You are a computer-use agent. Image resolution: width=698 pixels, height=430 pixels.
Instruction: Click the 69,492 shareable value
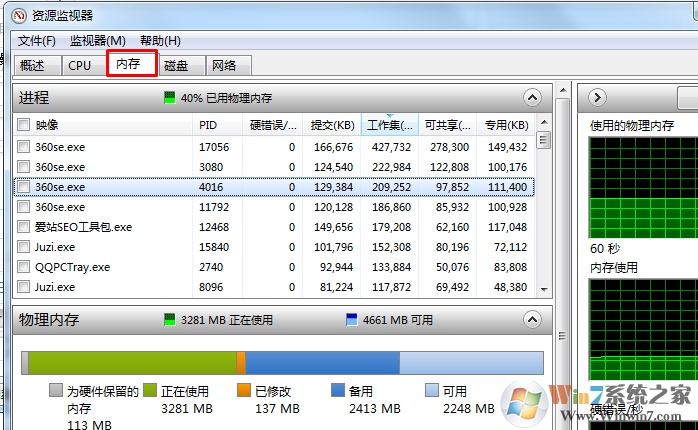coord(452,287)
